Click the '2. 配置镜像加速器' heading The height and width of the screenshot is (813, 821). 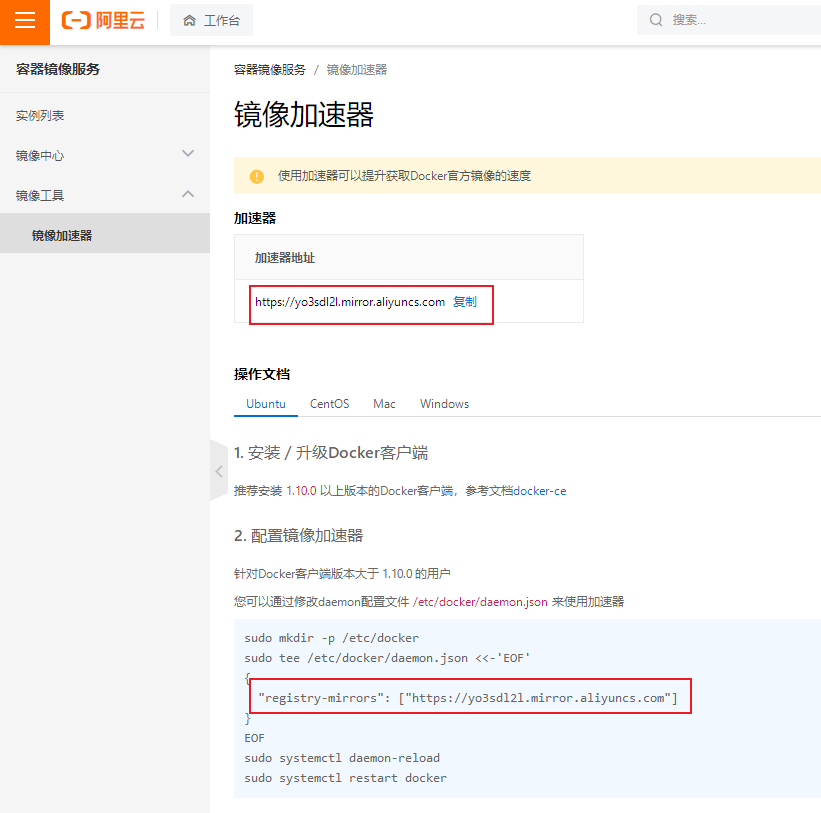point(298,536)
